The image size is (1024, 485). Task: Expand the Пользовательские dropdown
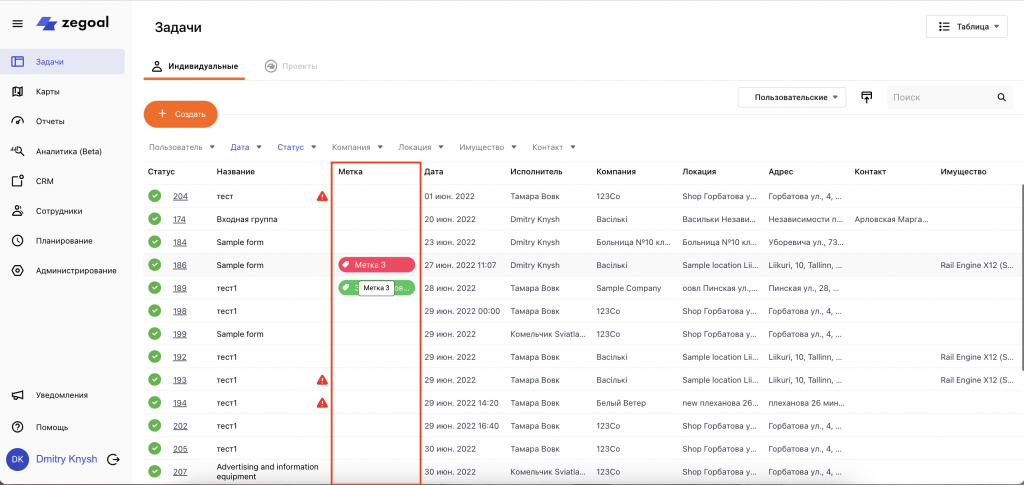(x=792, y=97)
